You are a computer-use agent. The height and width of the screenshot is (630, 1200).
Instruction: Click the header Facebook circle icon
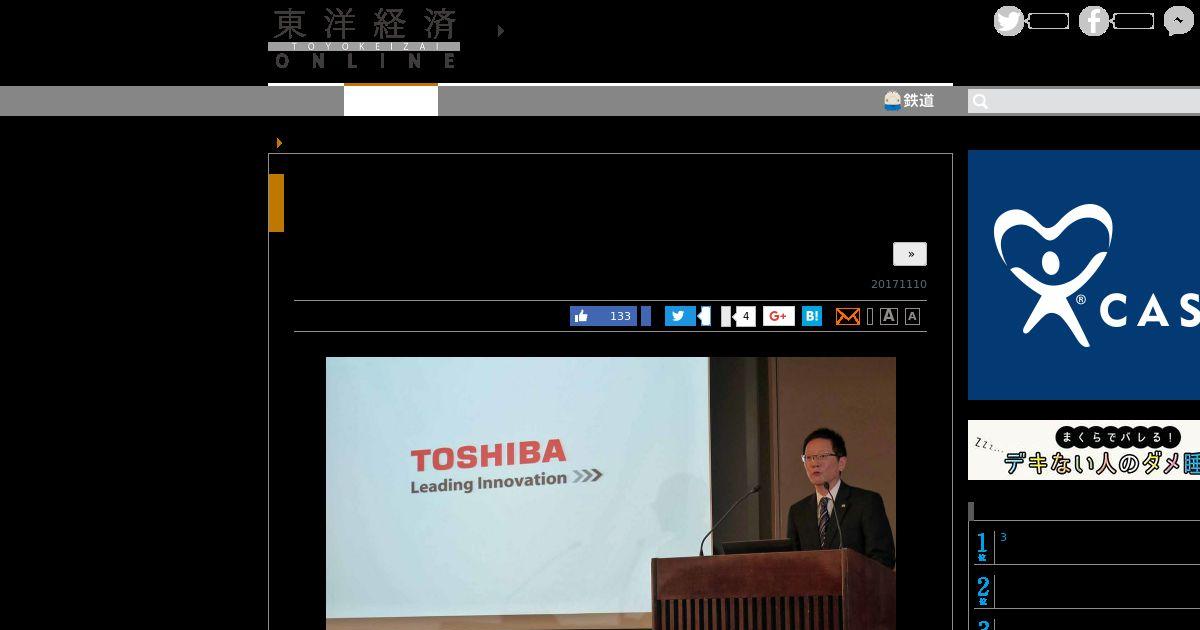[x=1094, y=21]
